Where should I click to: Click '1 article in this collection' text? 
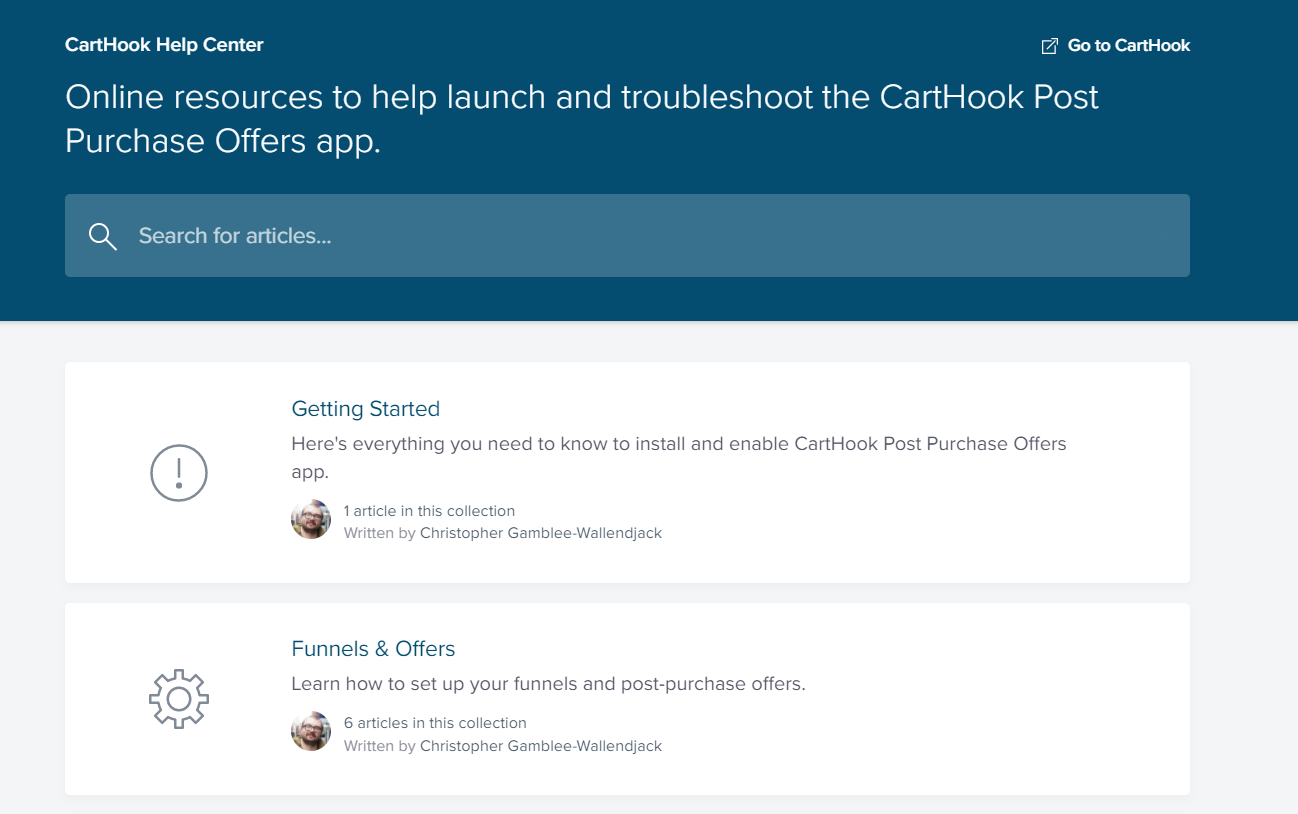(x=429, y=511)
